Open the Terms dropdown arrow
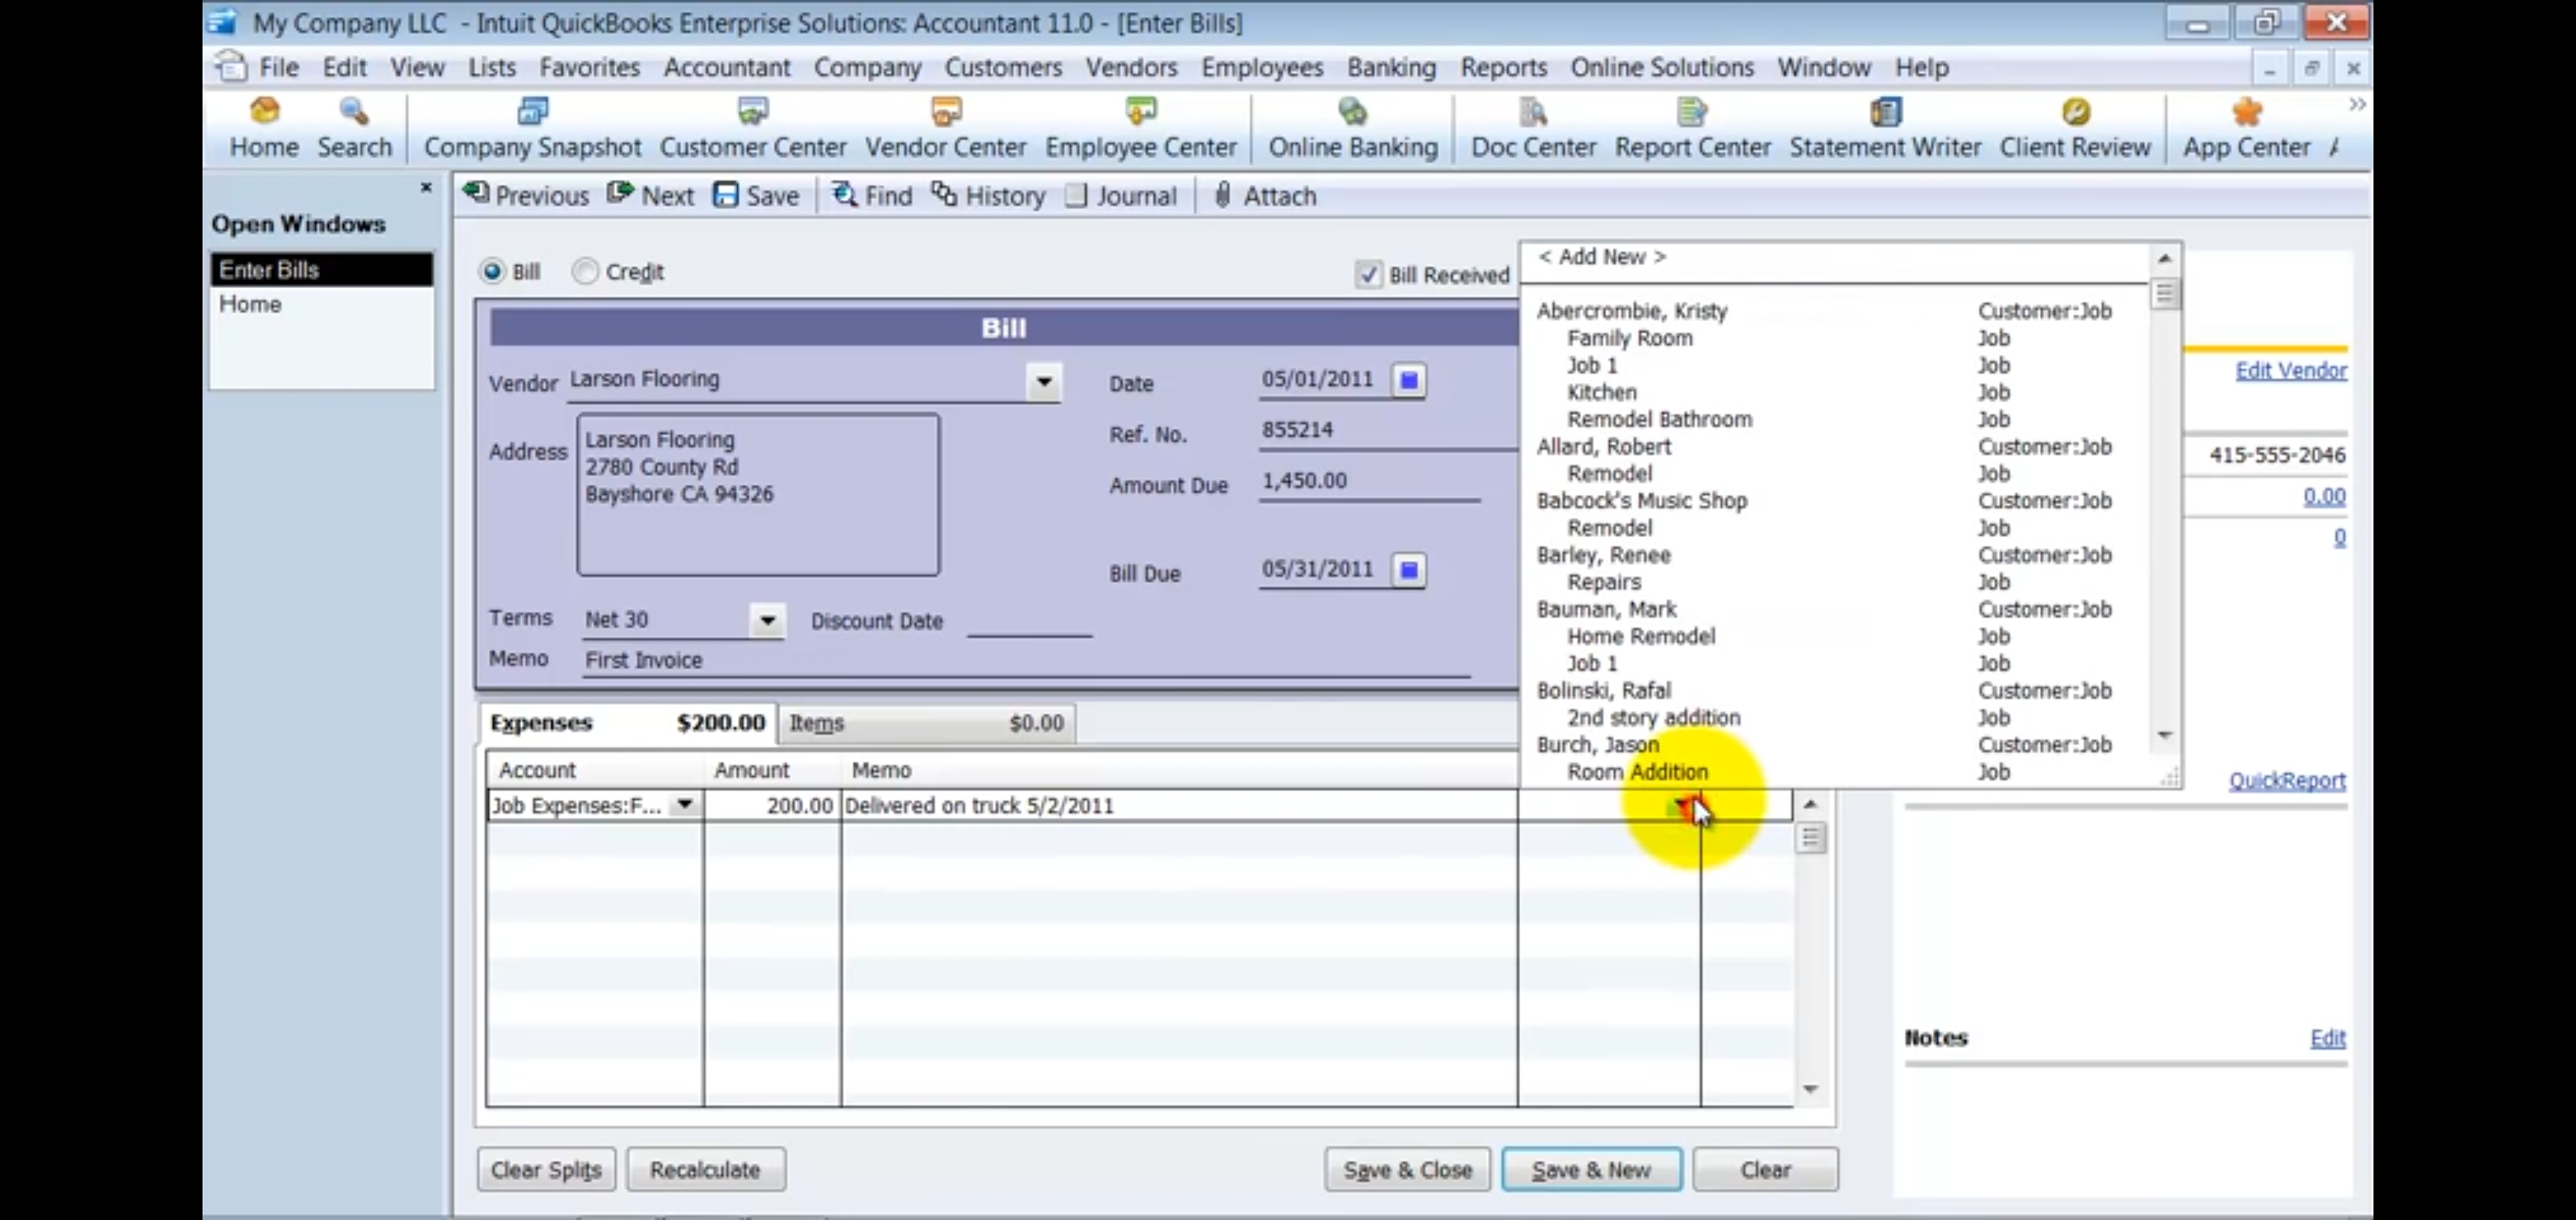2576x1220 pixels. pos(767,620)
